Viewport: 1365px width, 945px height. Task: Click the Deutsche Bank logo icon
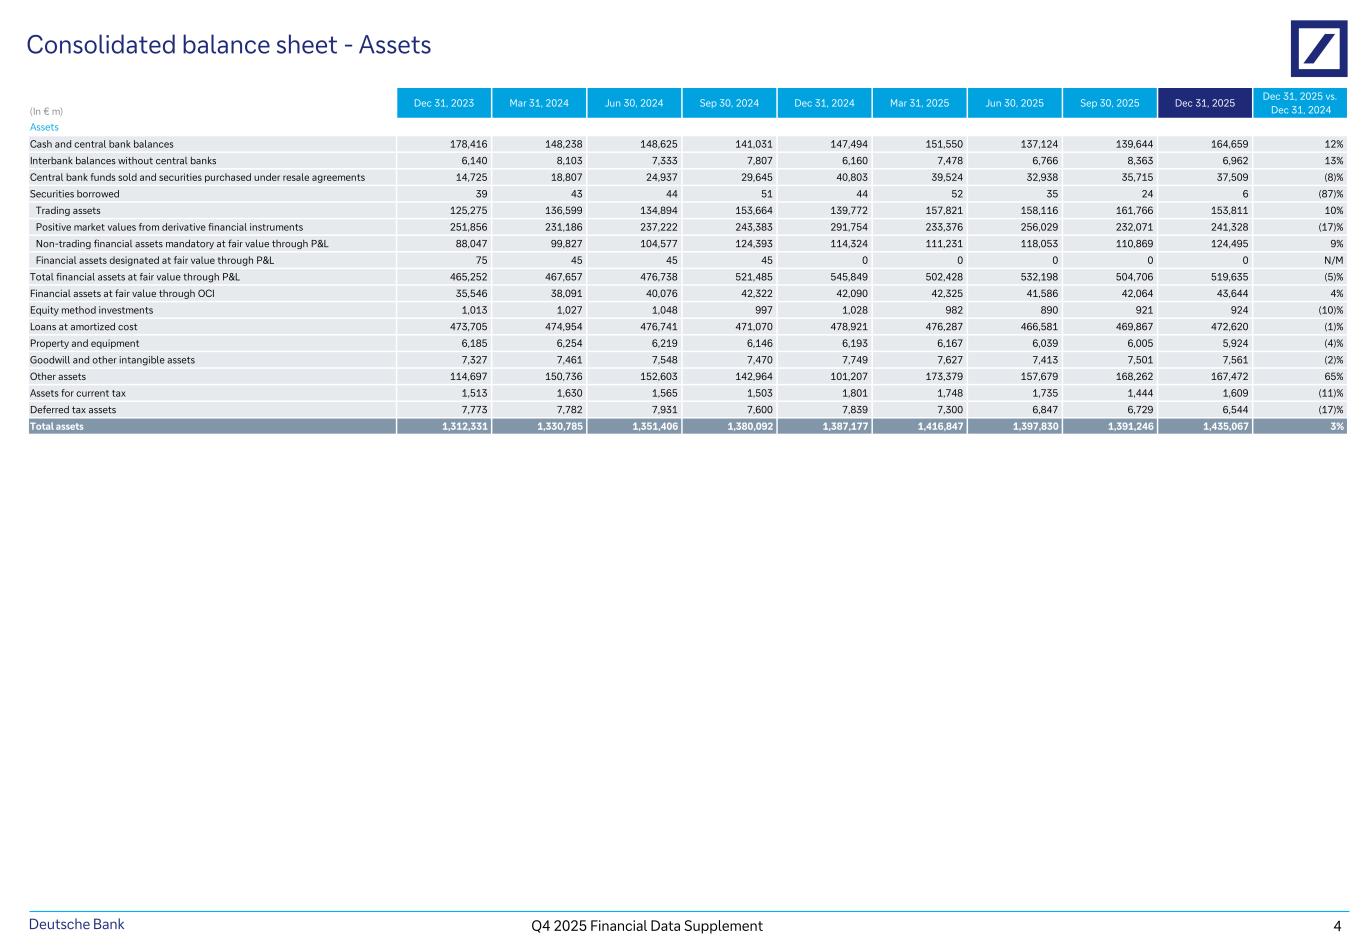(x=1318, y=48)
